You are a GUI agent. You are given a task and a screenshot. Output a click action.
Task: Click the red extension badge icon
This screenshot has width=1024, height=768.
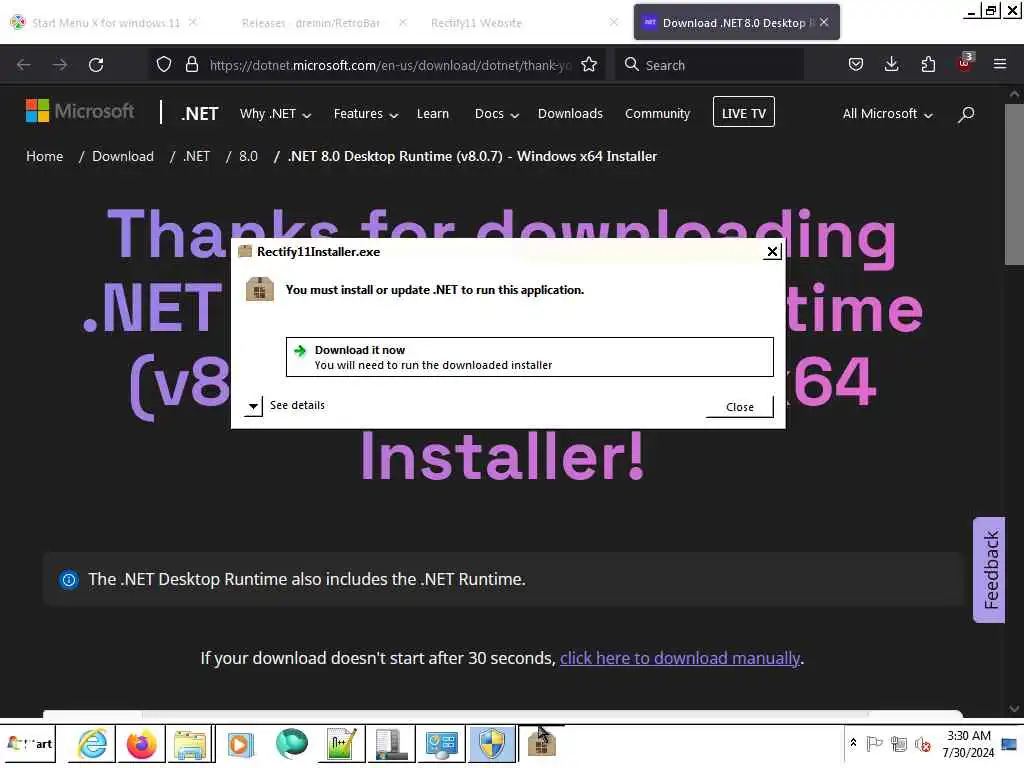(965, 63)
